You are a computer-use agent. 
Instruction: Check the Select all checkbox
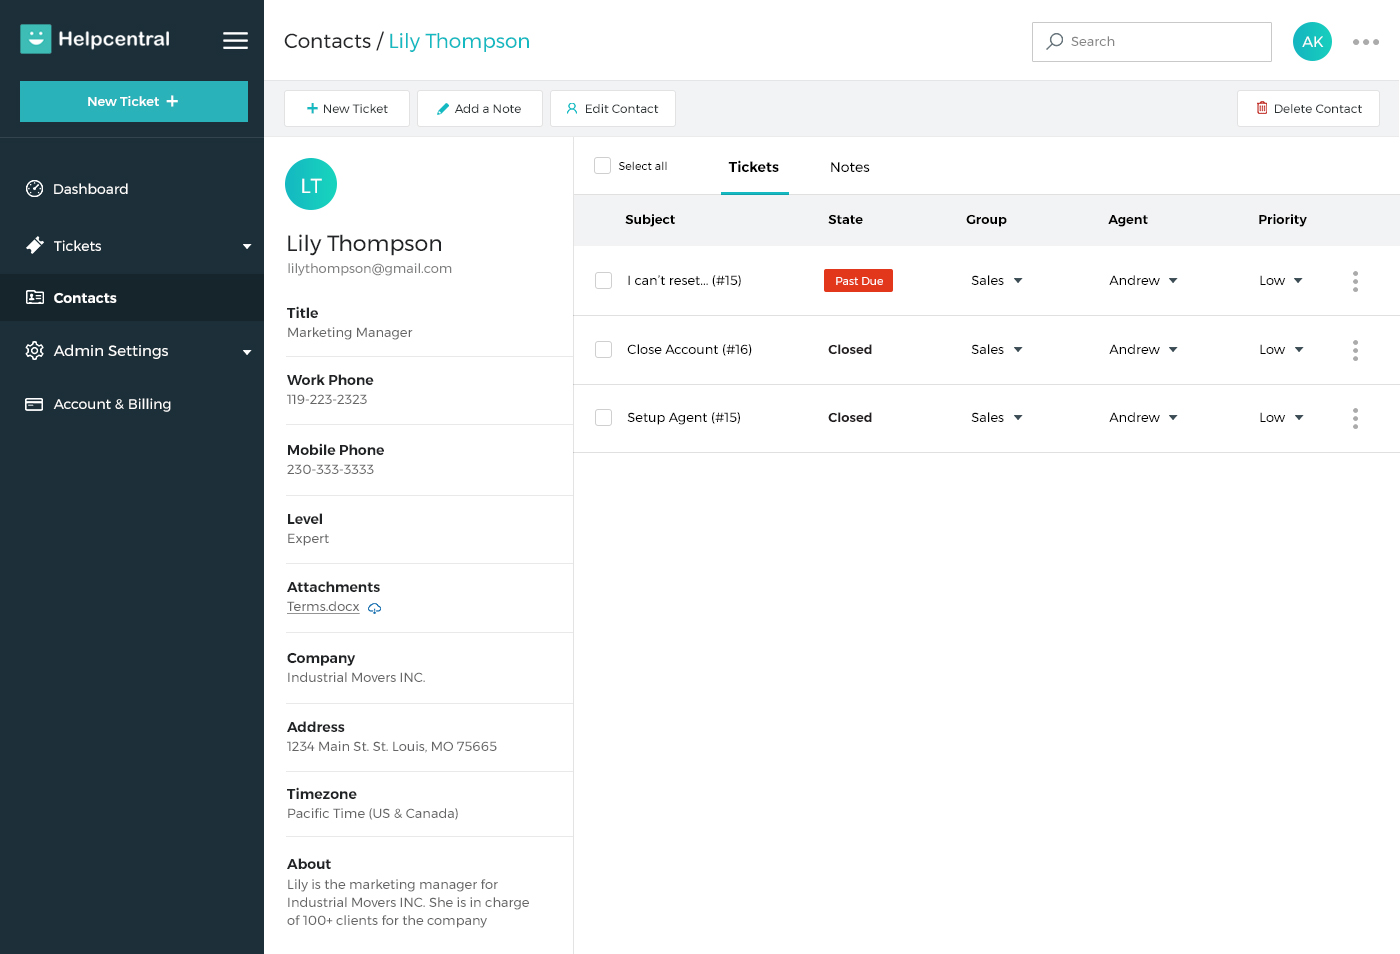tap(603, 166)
